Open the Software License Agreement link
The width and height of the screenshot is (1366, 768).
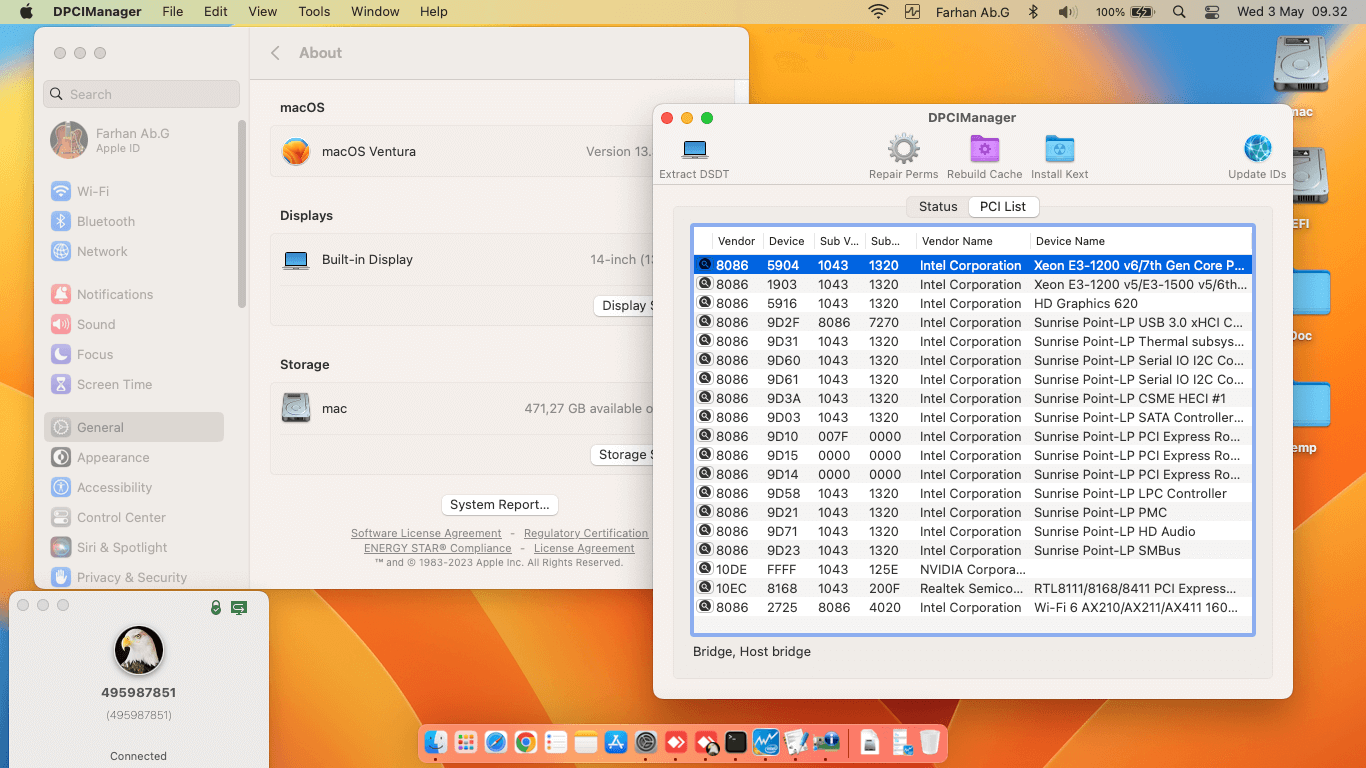[426, 533]
